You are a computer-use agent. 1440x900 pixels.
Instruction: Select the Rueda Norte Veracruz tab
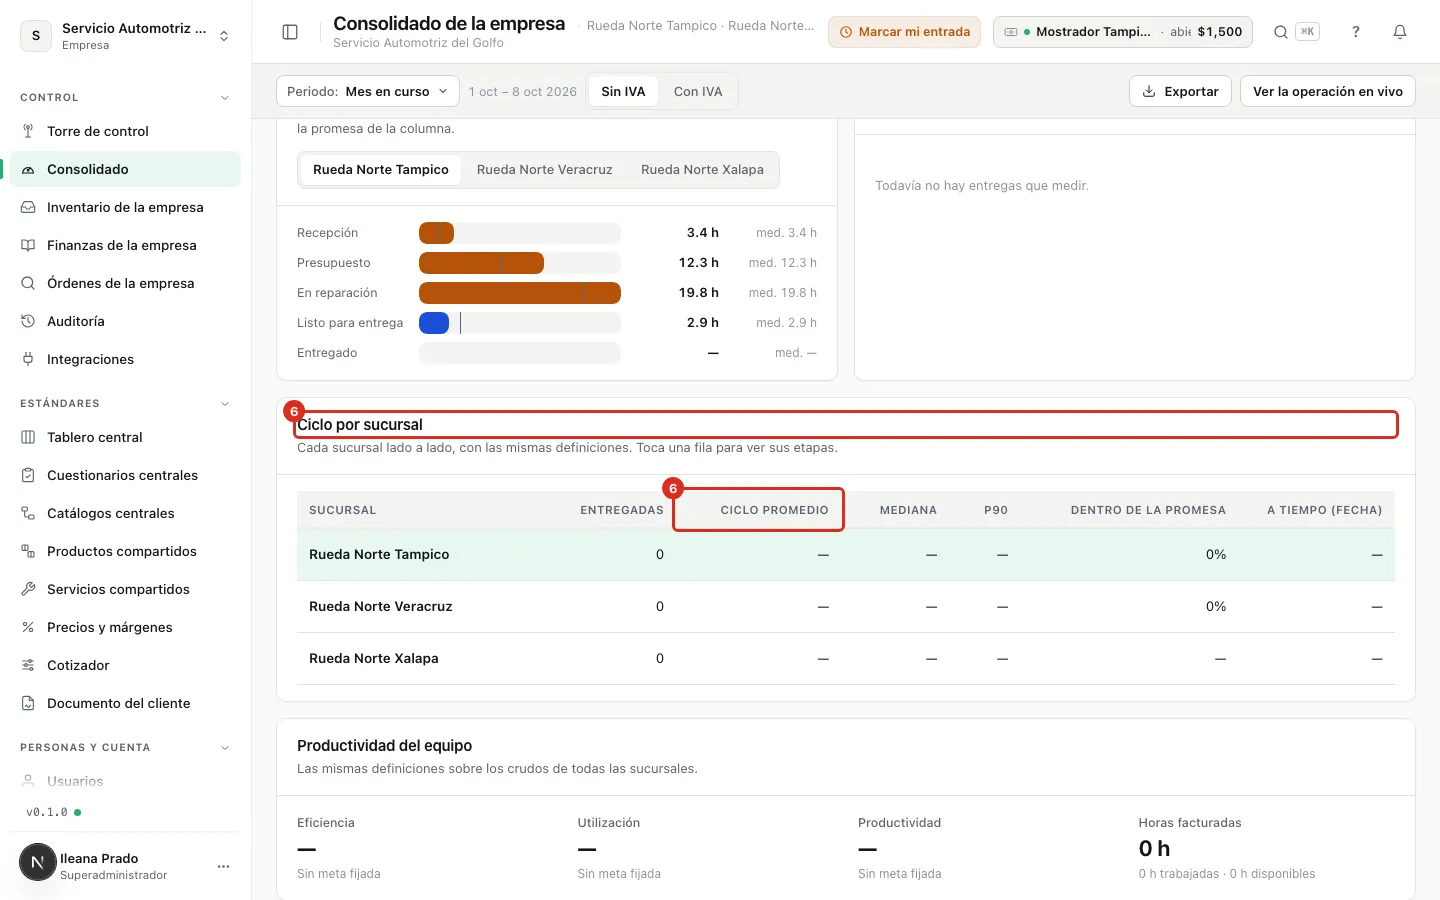point(545,170)
